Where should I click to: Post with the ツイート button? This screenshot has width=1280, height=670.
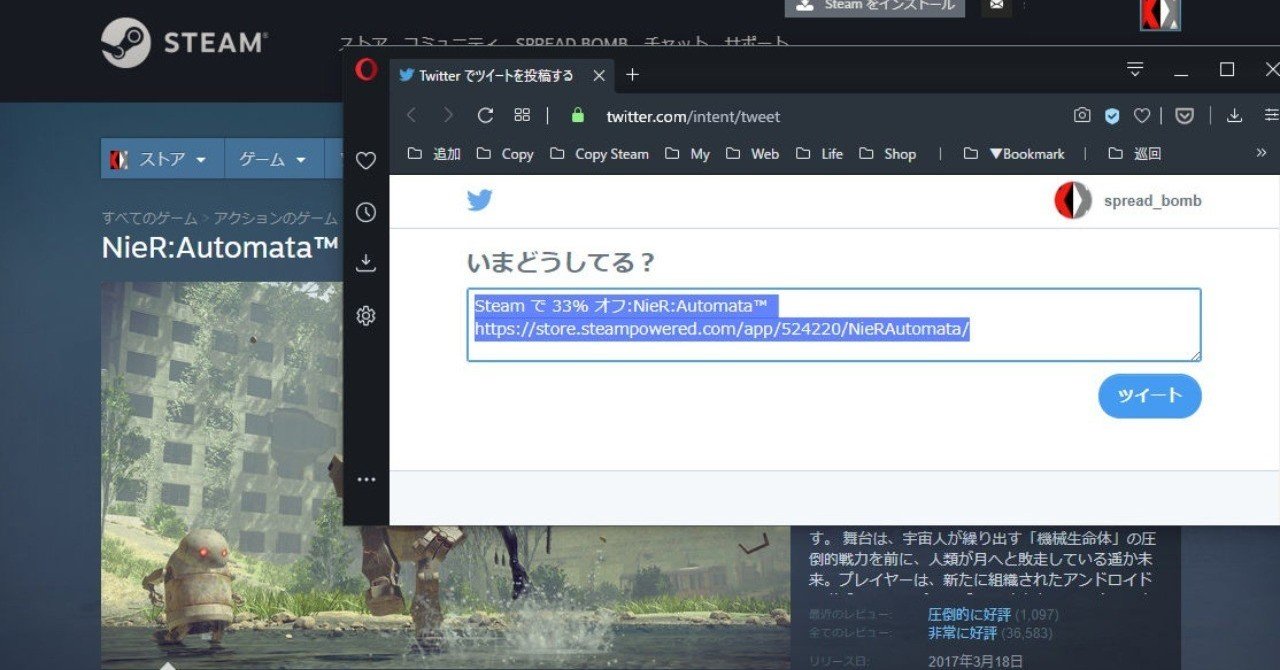1150,396
